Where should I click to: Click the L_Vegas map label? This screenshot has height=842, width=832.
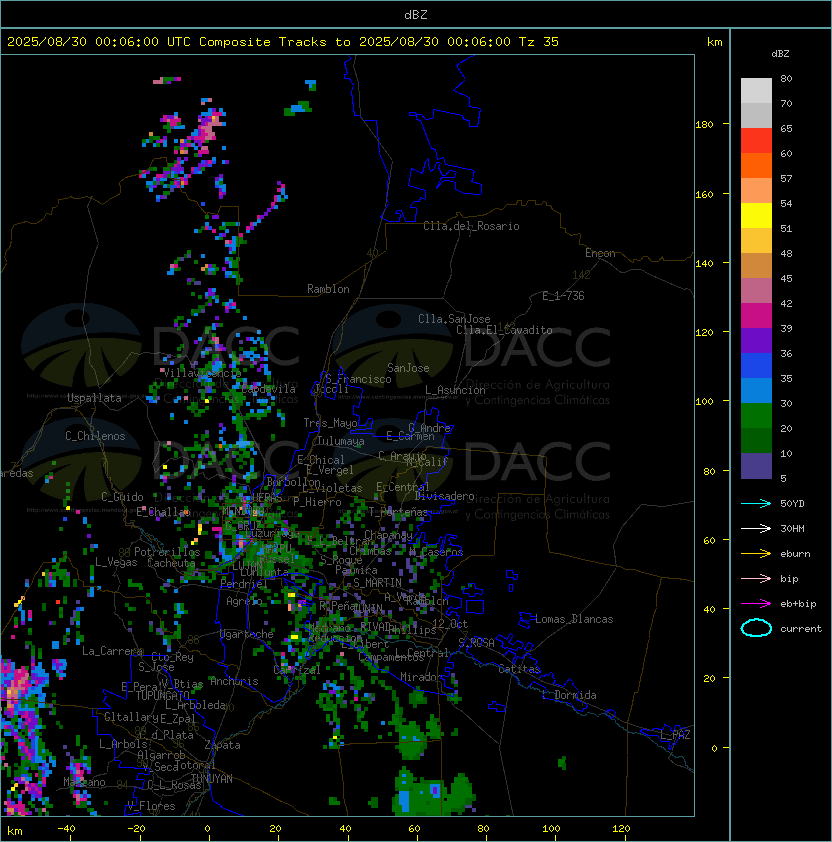[116, 562]
